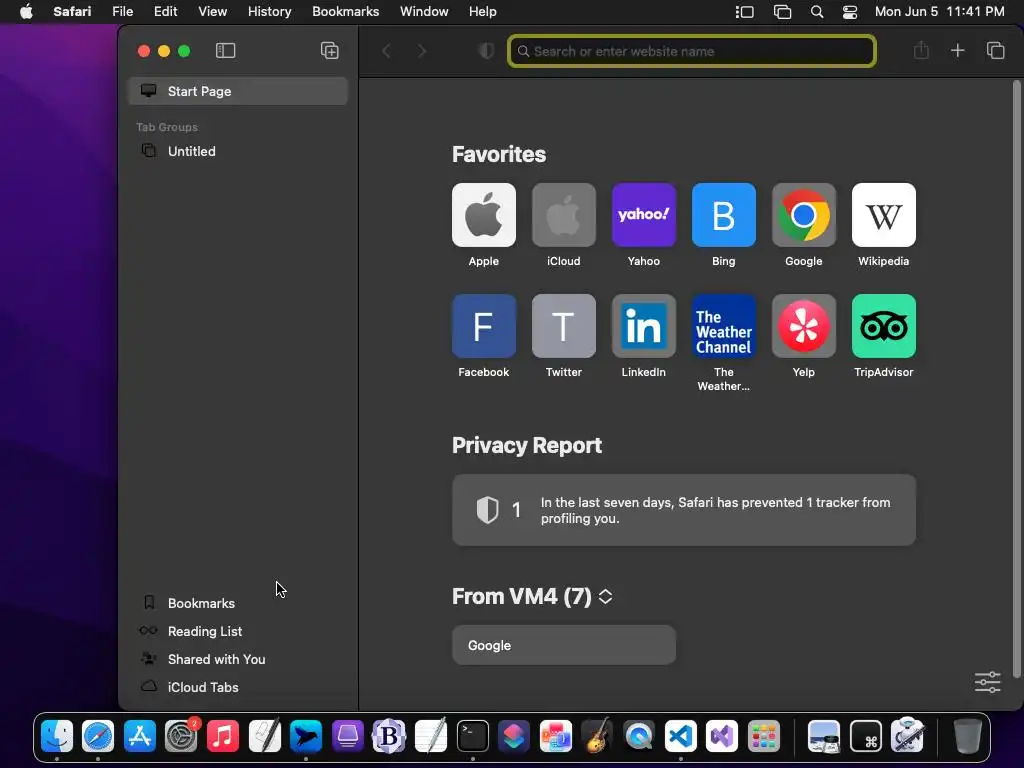
Task: Click the back navigation arrow
Action: [x=387, y=51]
